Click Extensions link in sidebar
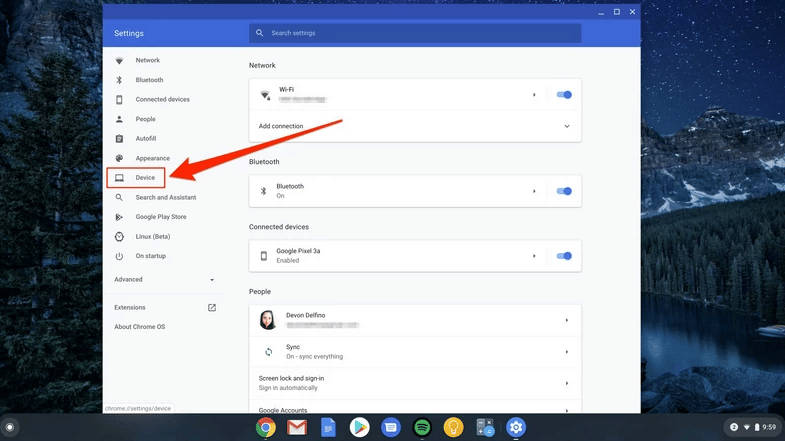The height and width of the screenshot is (441, 785). pyautogui.click(x=130, y=307)
